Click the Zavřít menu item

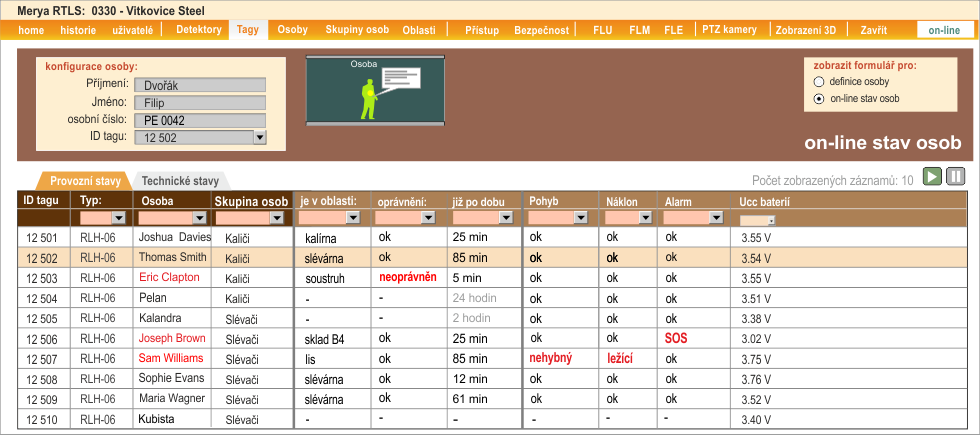[874, 30]
